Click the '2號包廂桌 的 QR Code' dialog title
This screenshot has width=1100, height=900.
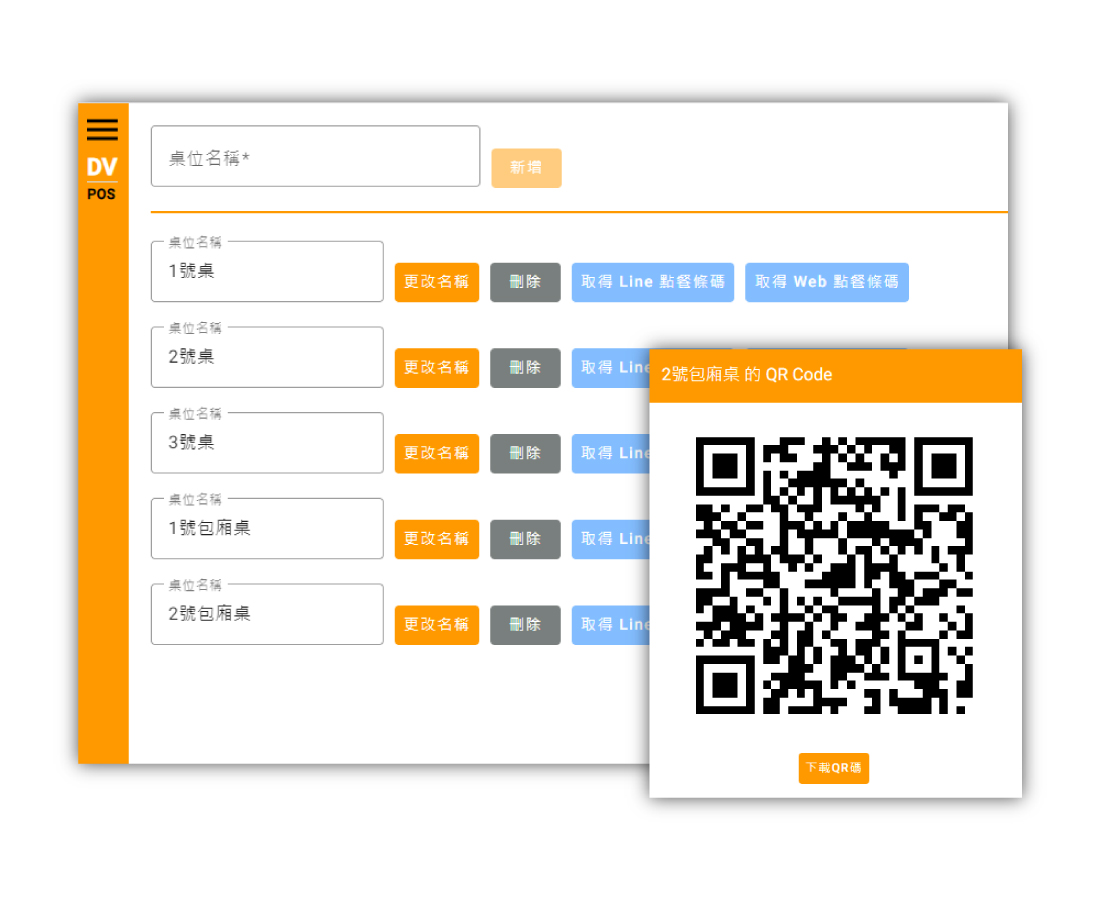point(746,375)
